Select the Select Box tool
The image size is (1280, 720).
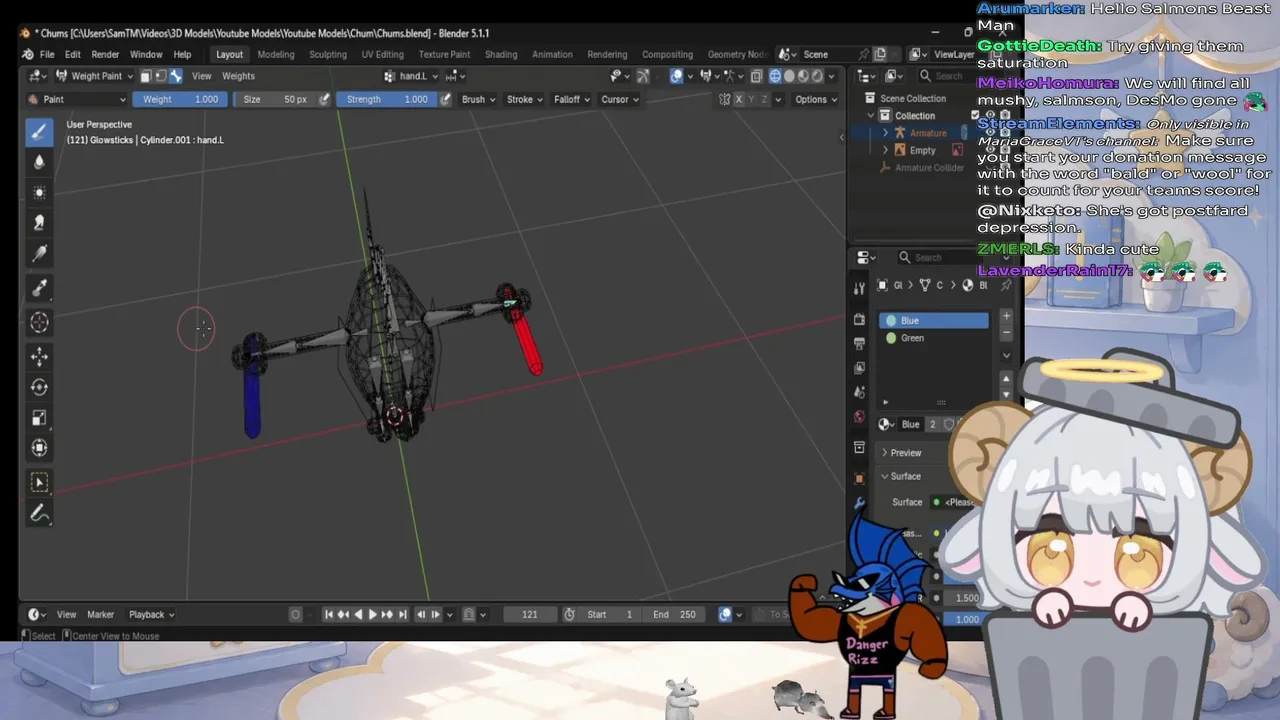pyautogui.click(x=40, y=483)
